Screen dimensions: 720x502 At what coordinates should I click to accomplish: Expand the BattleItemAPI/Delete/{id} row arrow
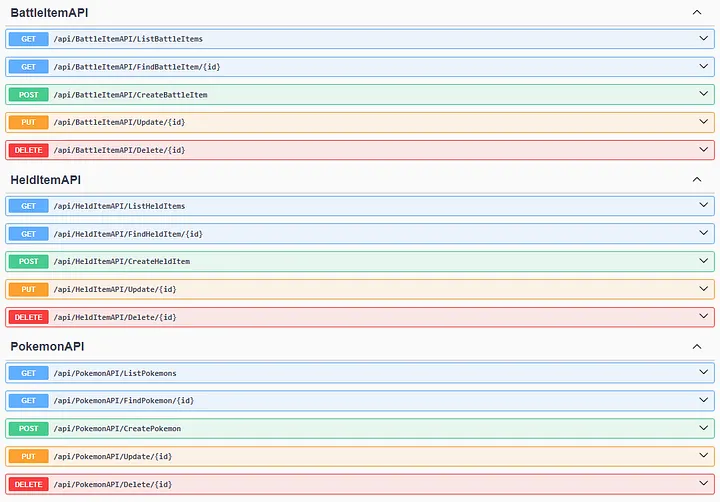(703, 150)
